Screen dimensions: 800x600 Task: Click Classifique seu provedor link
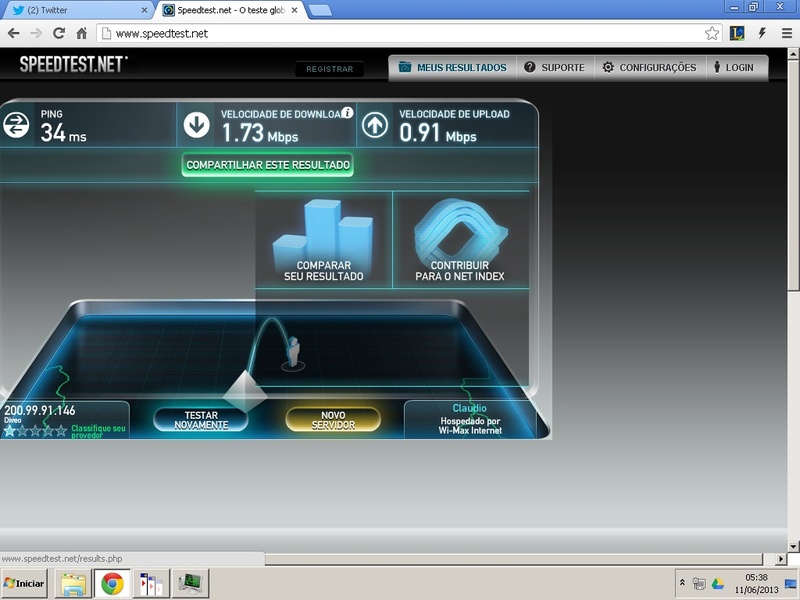[98, 431]
